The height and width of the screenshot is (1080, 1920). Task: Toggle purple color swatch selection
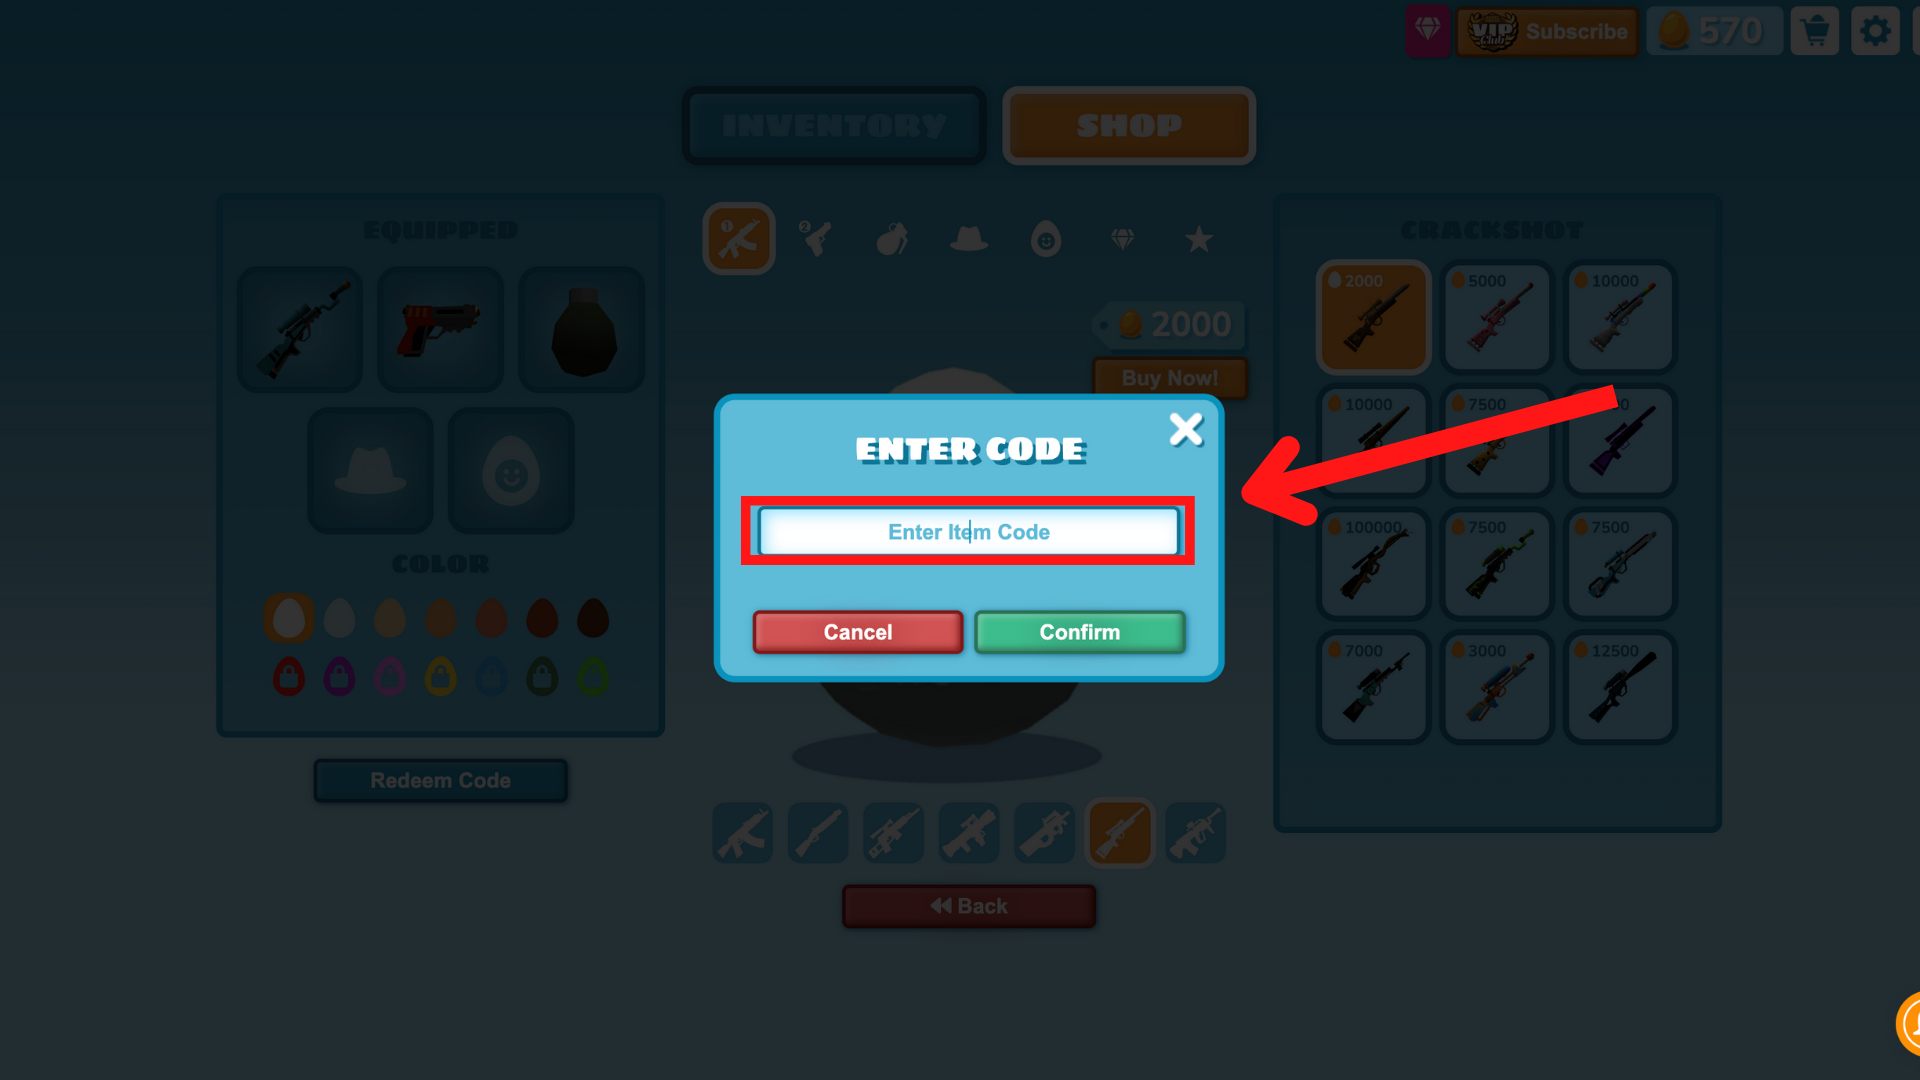tap(339, 675)
